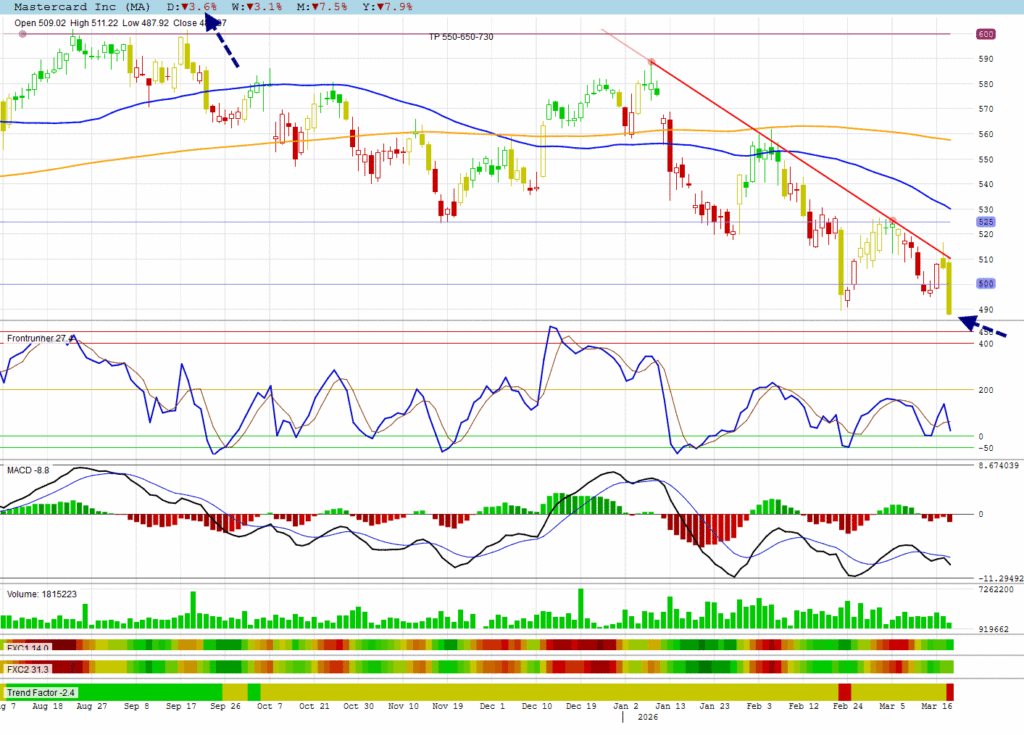Click the Trend Factor -2.4 label
Screen dimensions: 1024x735
click(x=42, y=692)
